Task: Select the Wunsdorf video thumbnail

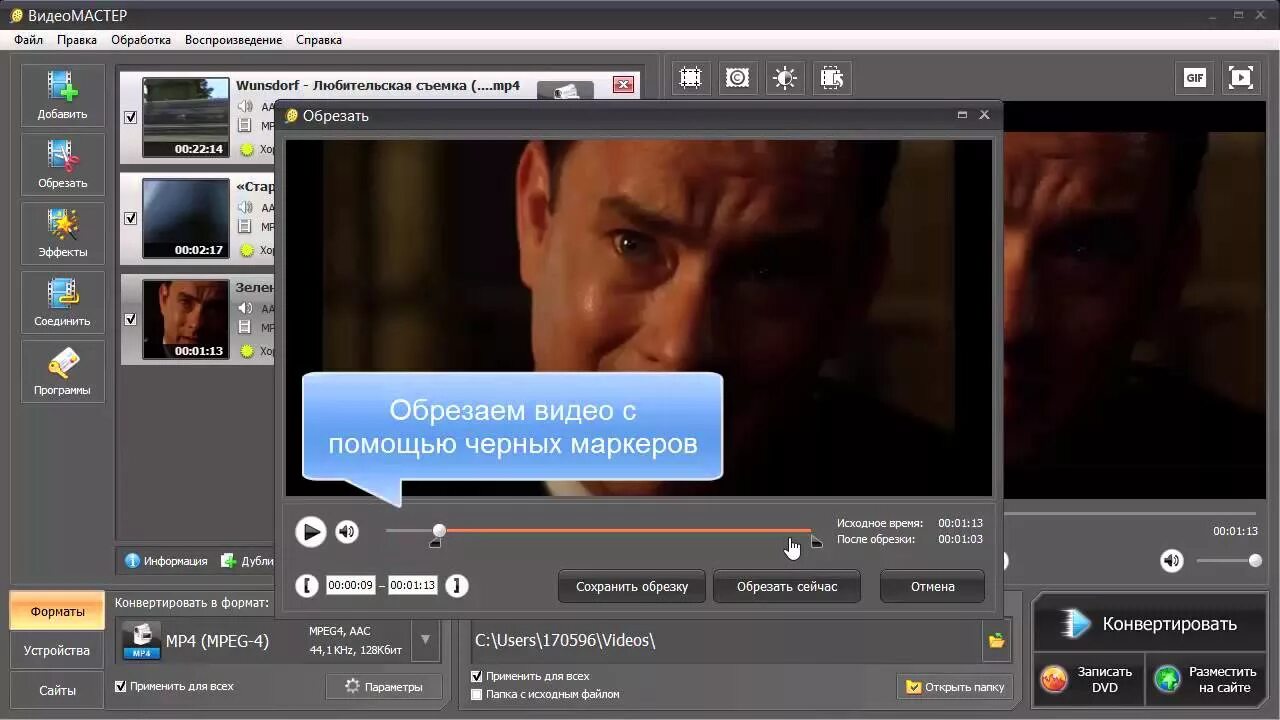Action: tap(185, 117)
